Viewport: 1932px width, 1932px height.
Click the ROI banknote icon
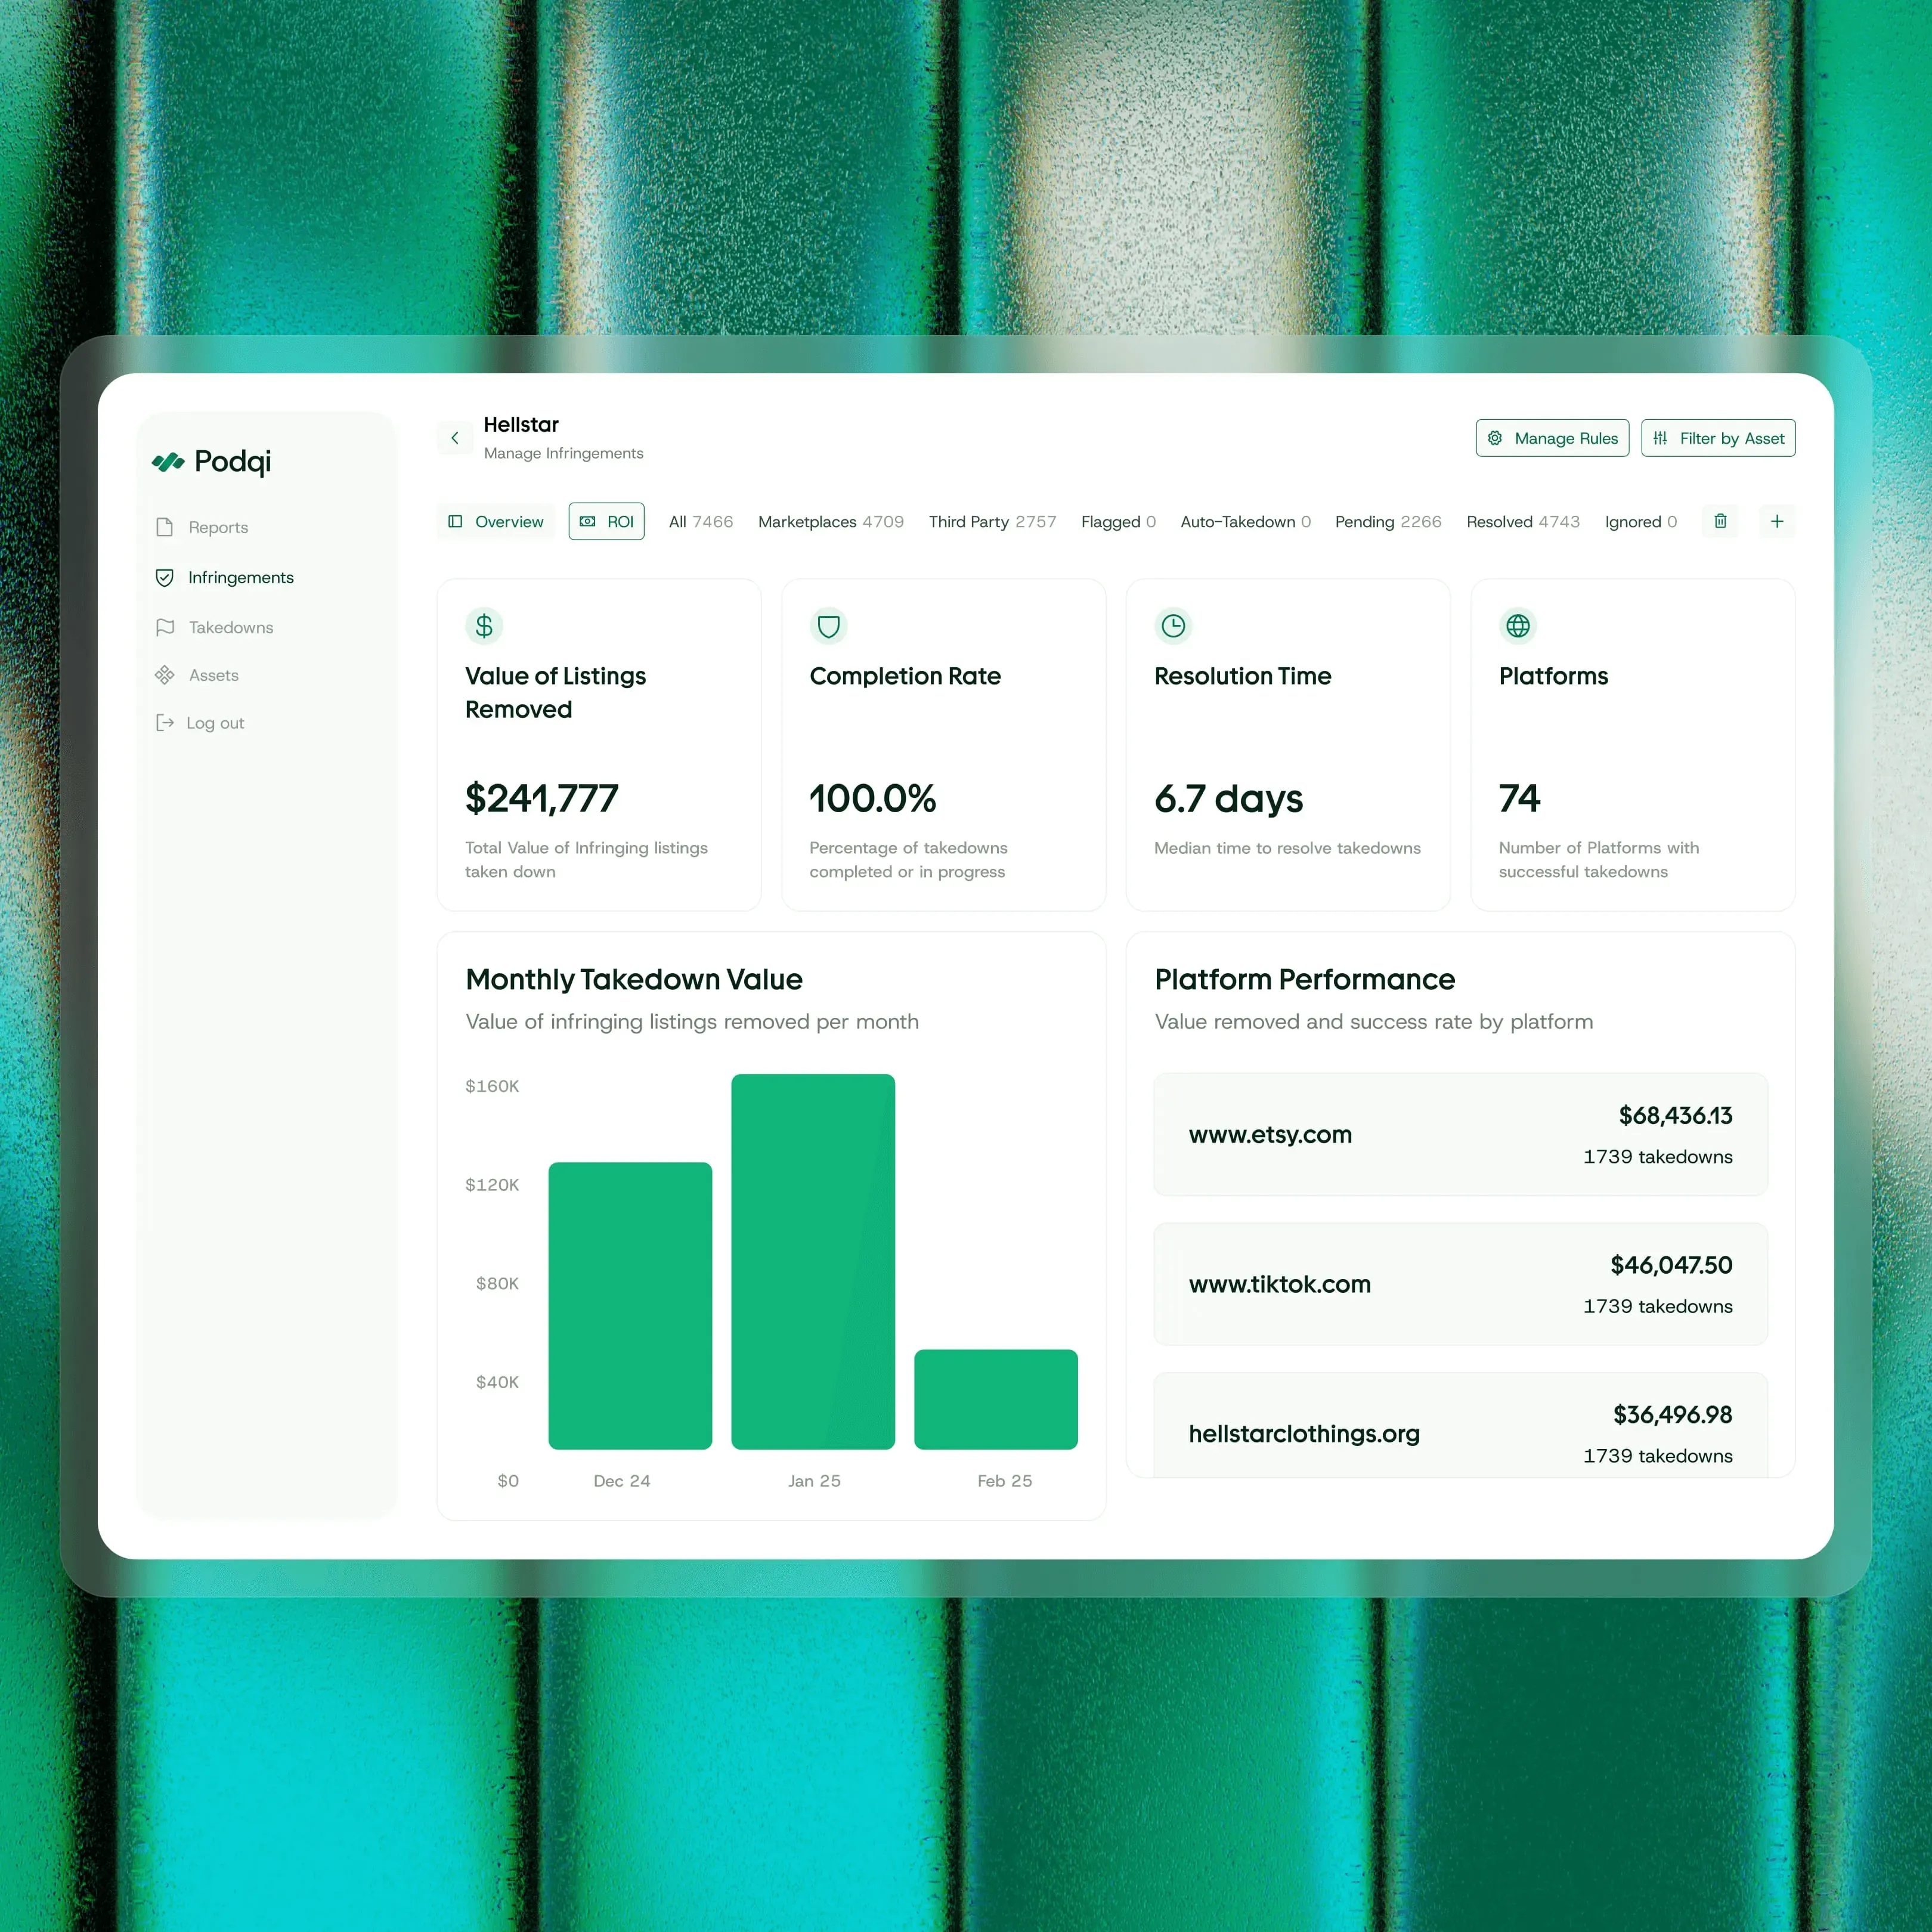pos(588,521)
